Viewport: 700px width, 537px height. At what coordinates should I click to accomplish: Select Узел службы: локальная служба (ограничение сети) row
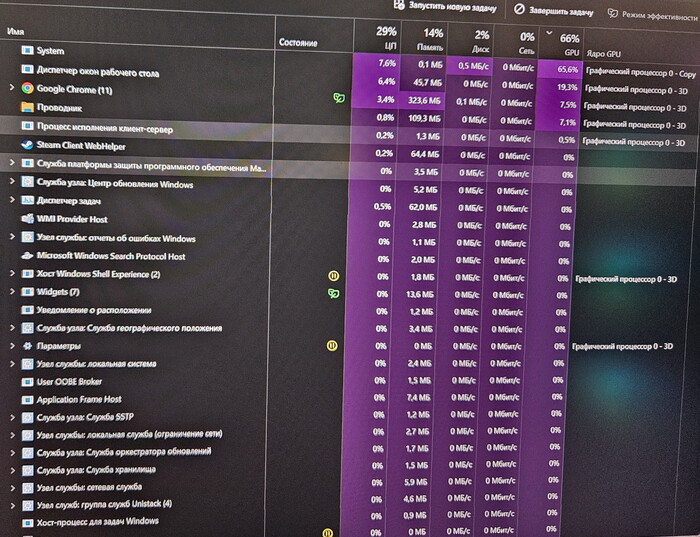click(129, 434)
